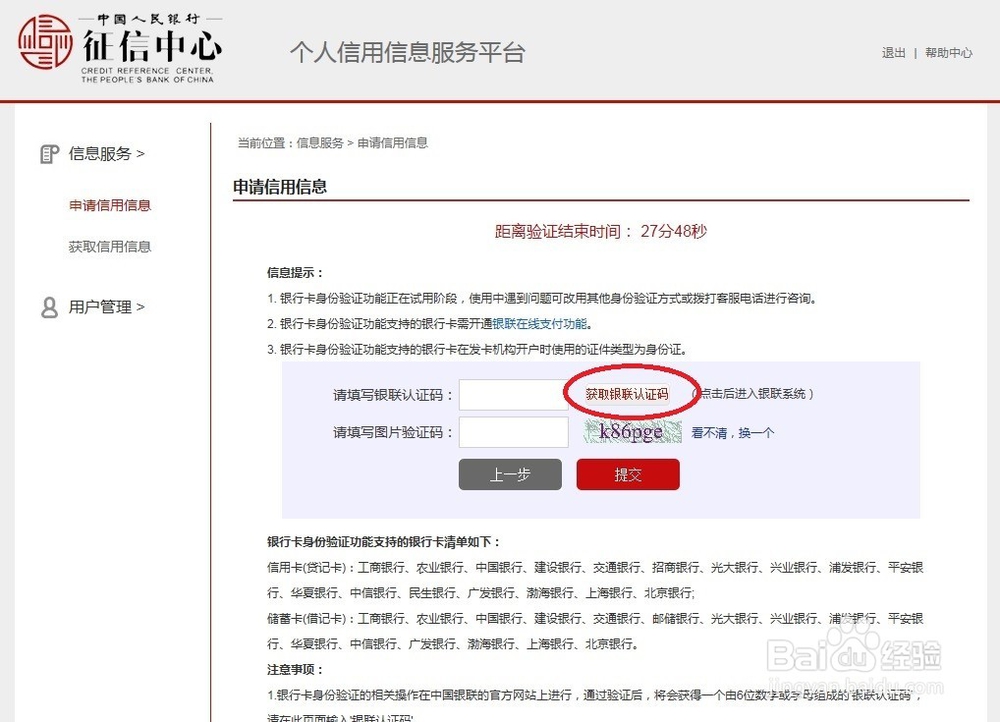Screen dimensions: 1000x722
Task: Click the grey 上一步 button
Action: [510, 475]
